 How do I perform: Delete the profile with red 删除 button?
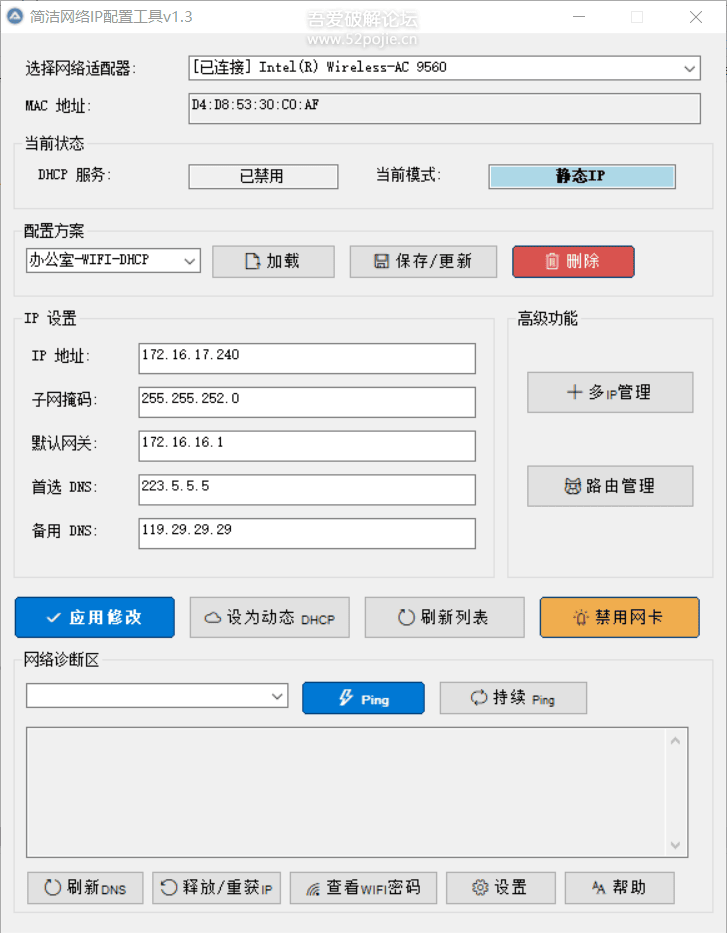(573, 261)
